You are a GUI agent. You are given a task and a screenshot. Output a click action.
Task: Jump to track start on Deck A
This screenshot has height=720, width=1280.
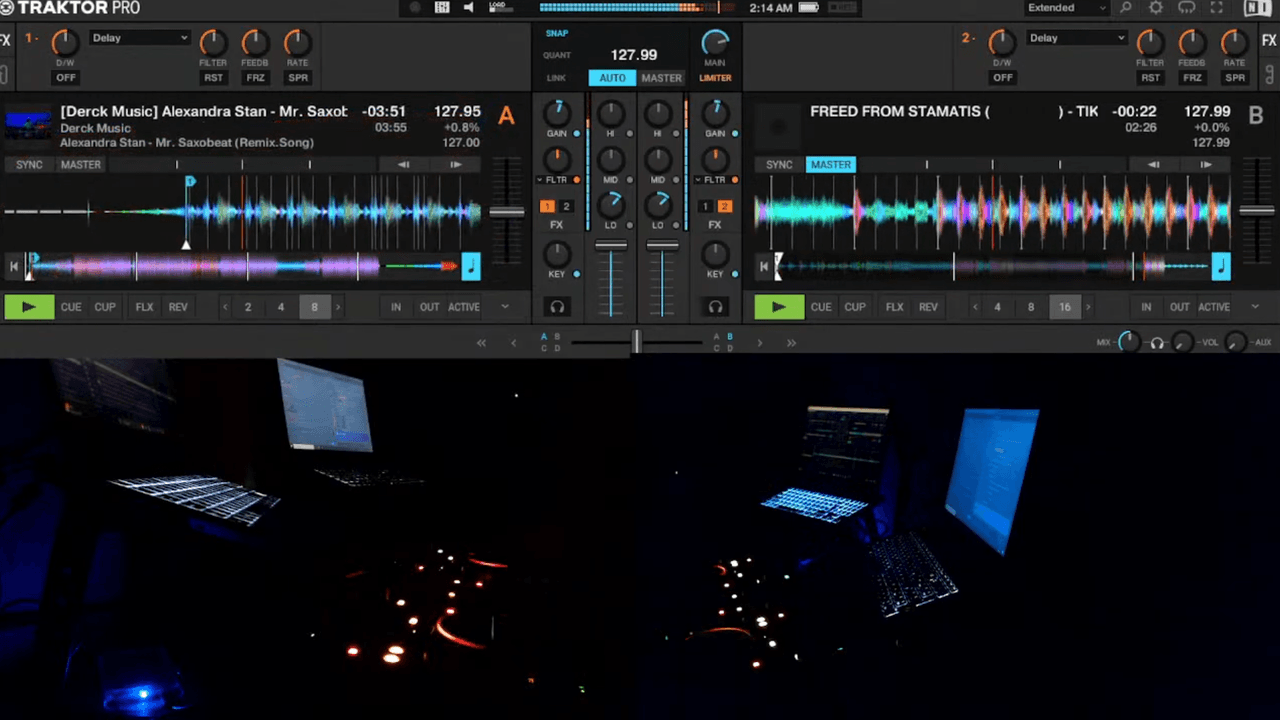coord(13,266)
